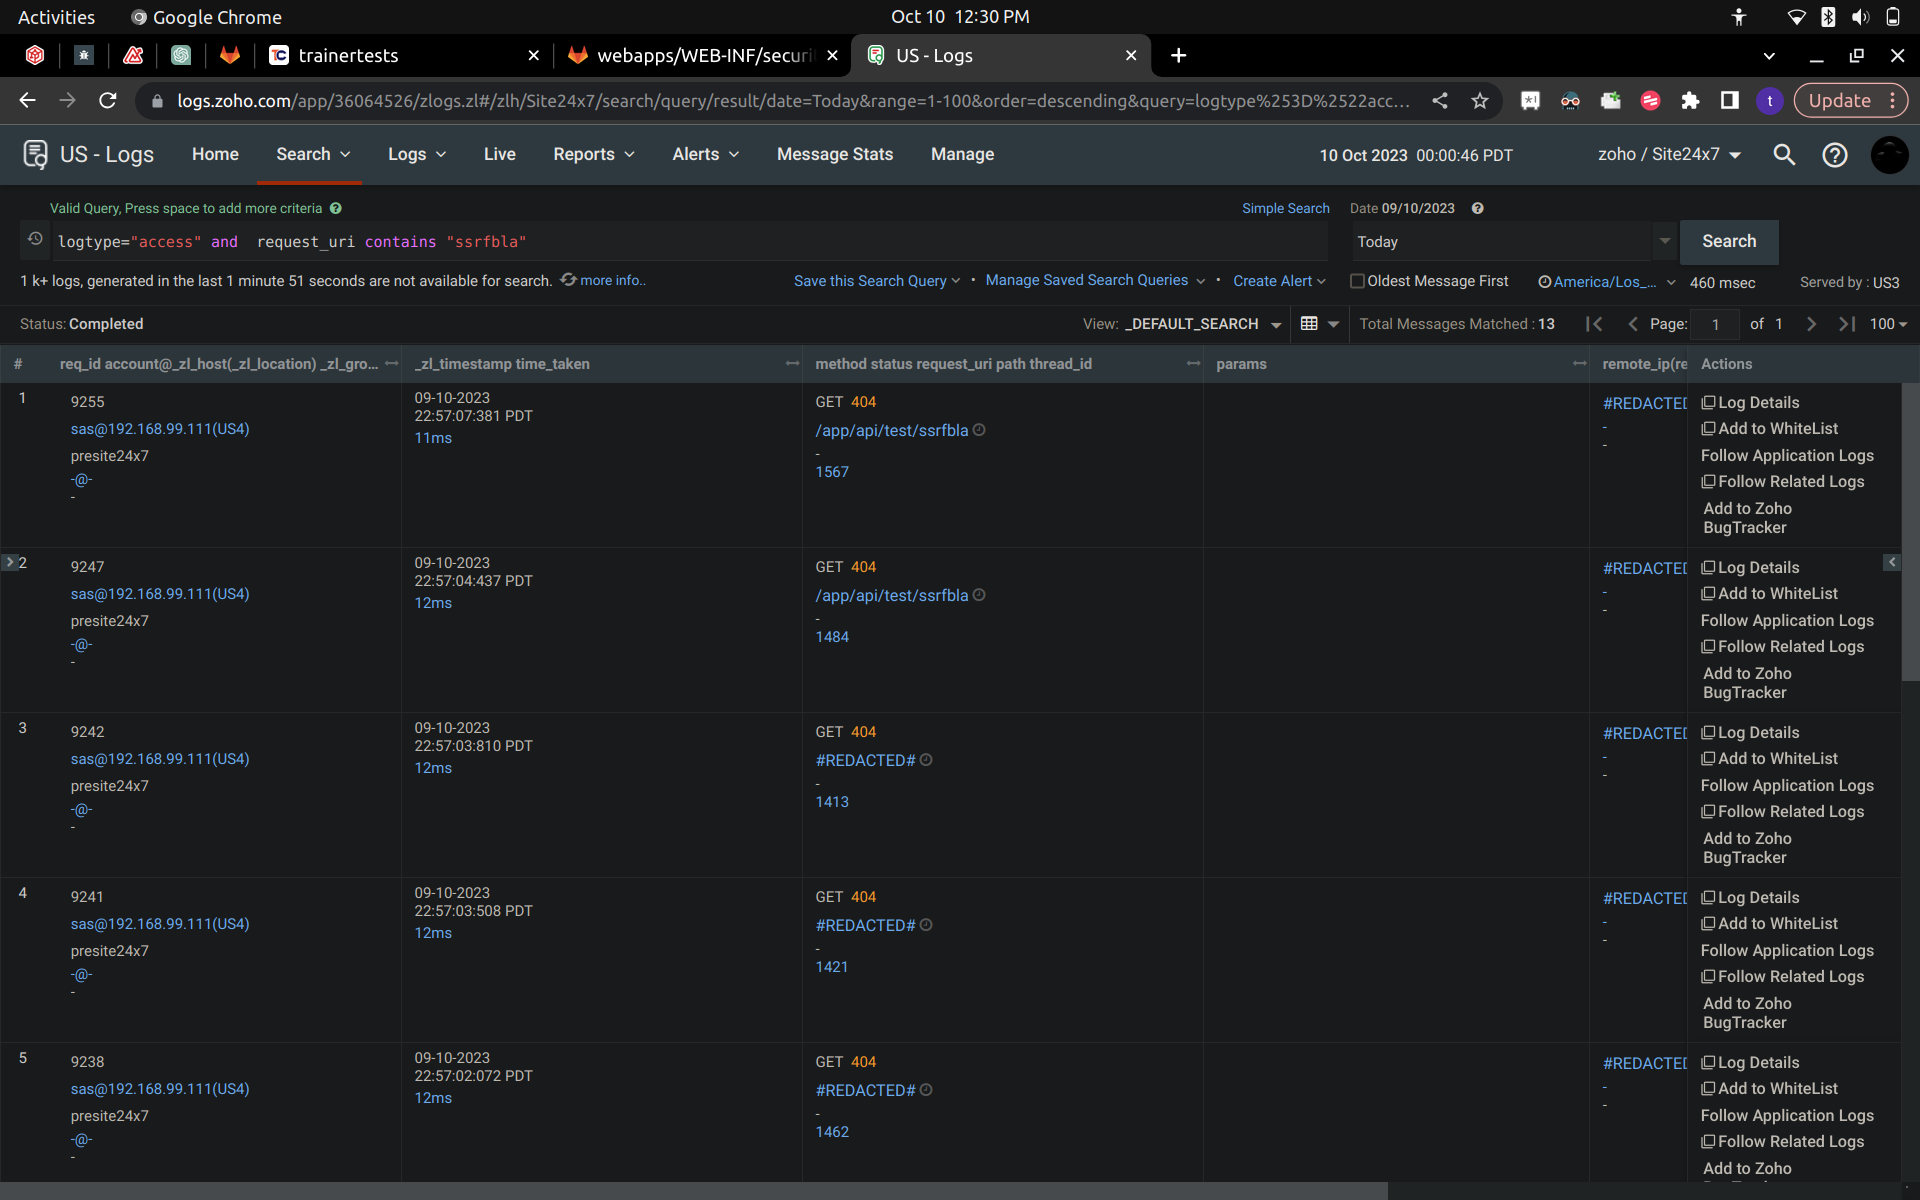The height and width of the screenshot is (1200, 1920).
Task: Click the valid query help icon
Action: [336, 208]
